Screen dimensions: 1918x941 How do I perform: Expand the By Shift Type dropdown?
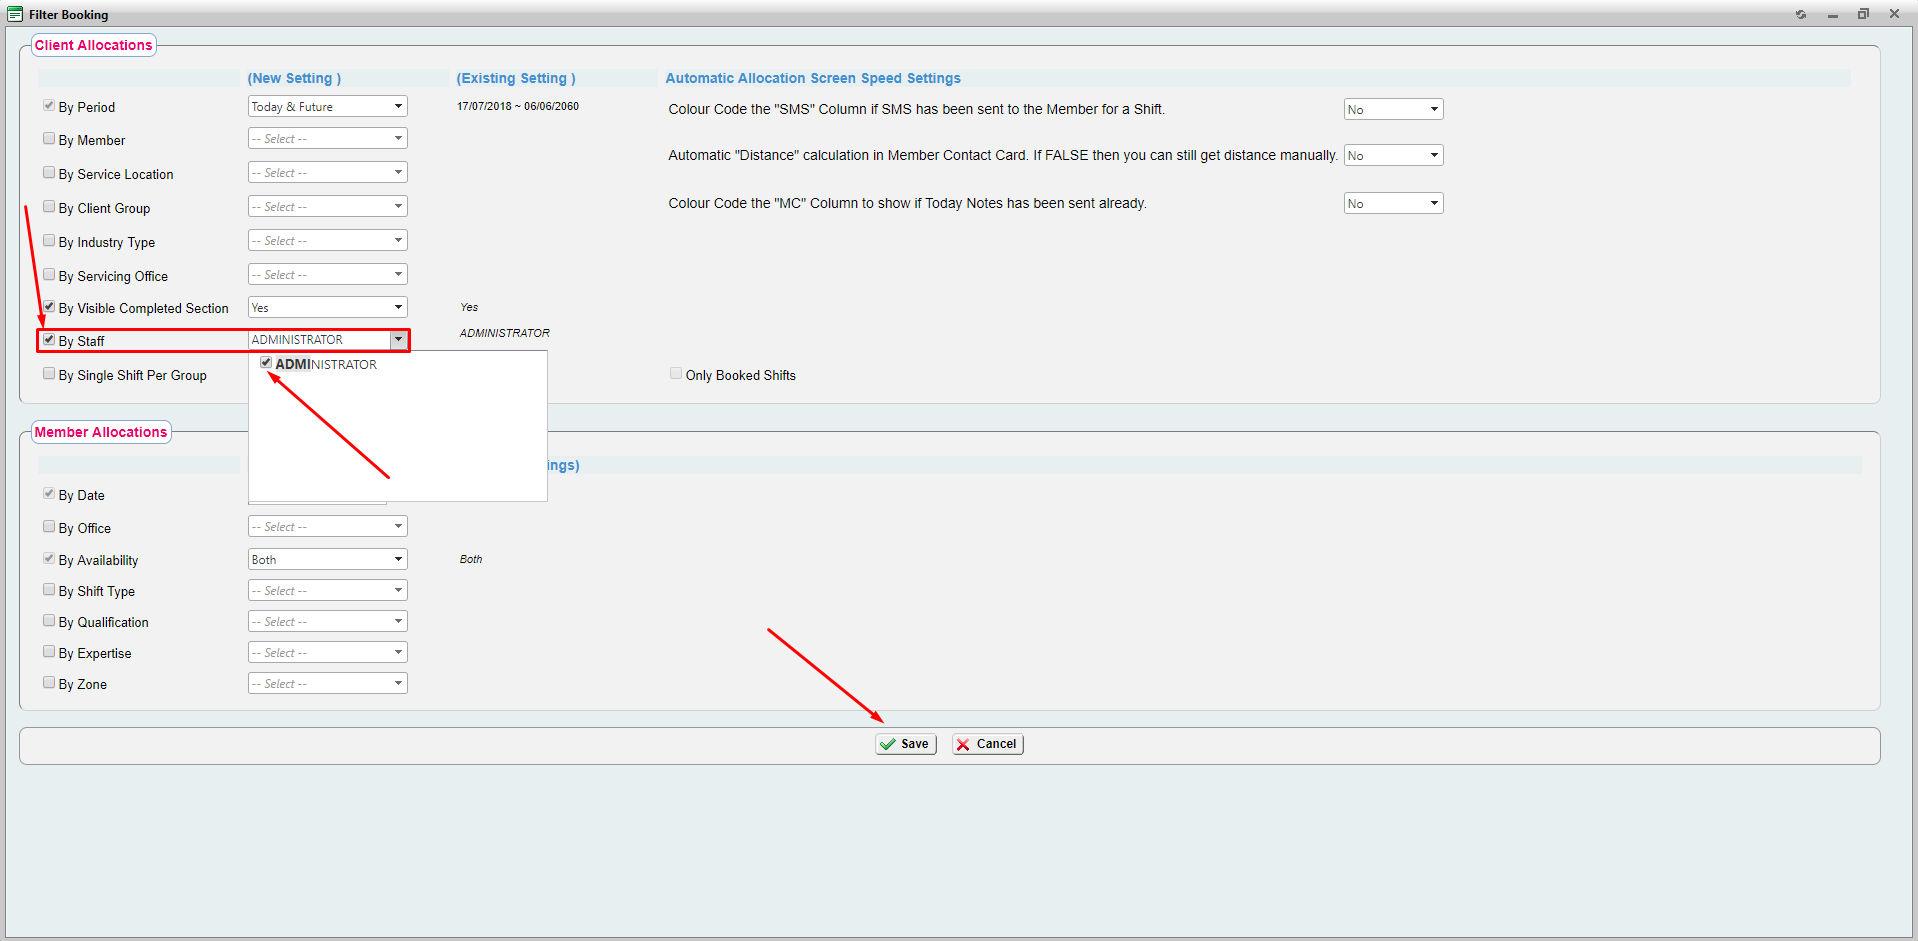click(328, 590)
